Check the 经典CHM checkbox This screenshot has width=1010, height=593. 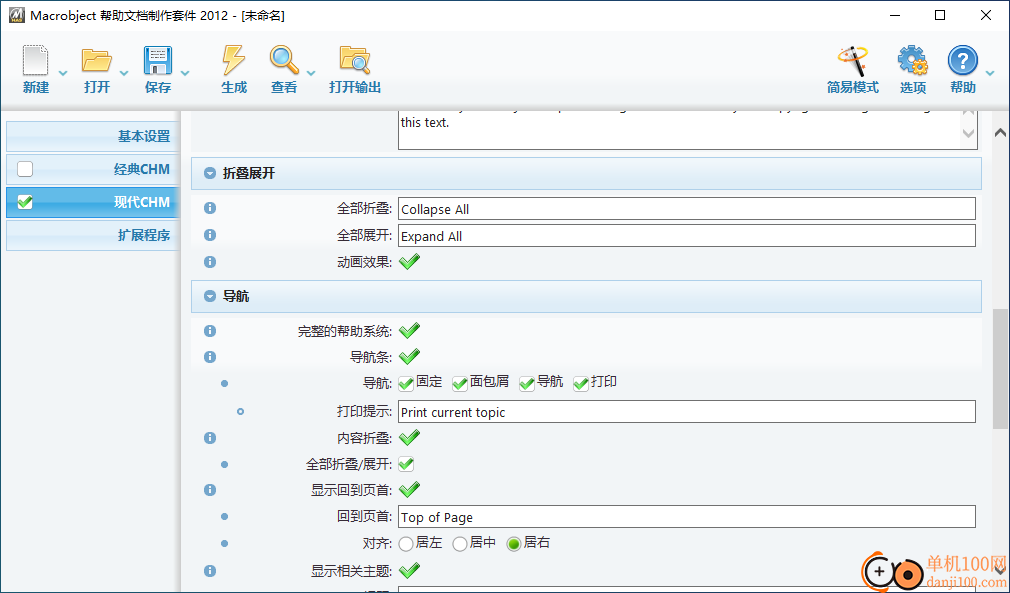[x=24, y=169]
